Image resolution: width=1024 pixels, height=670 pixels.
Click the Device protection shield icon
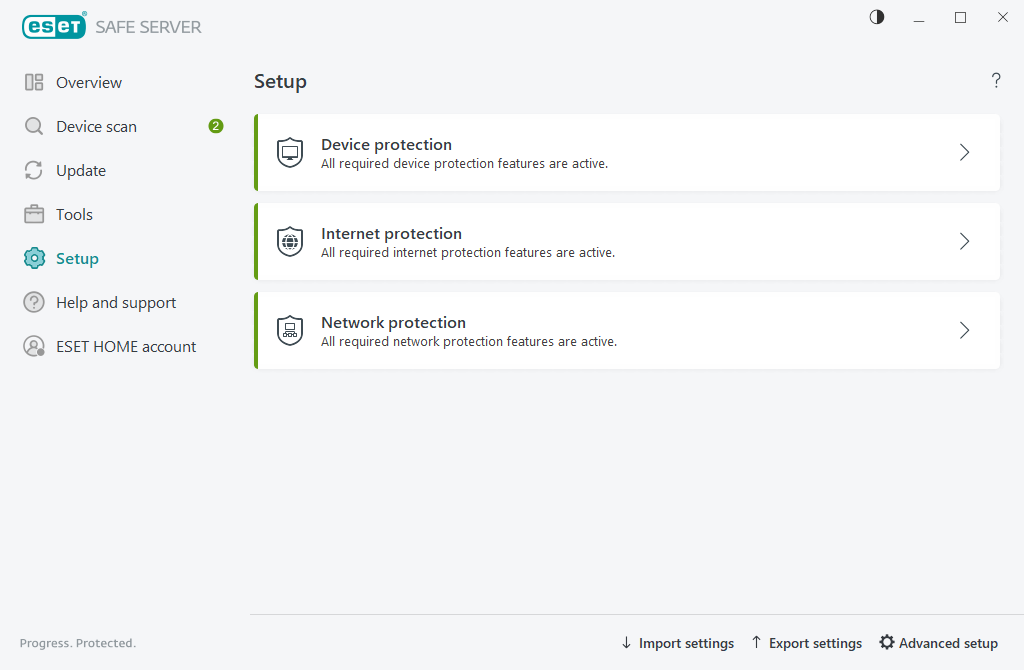pos(290,153)
